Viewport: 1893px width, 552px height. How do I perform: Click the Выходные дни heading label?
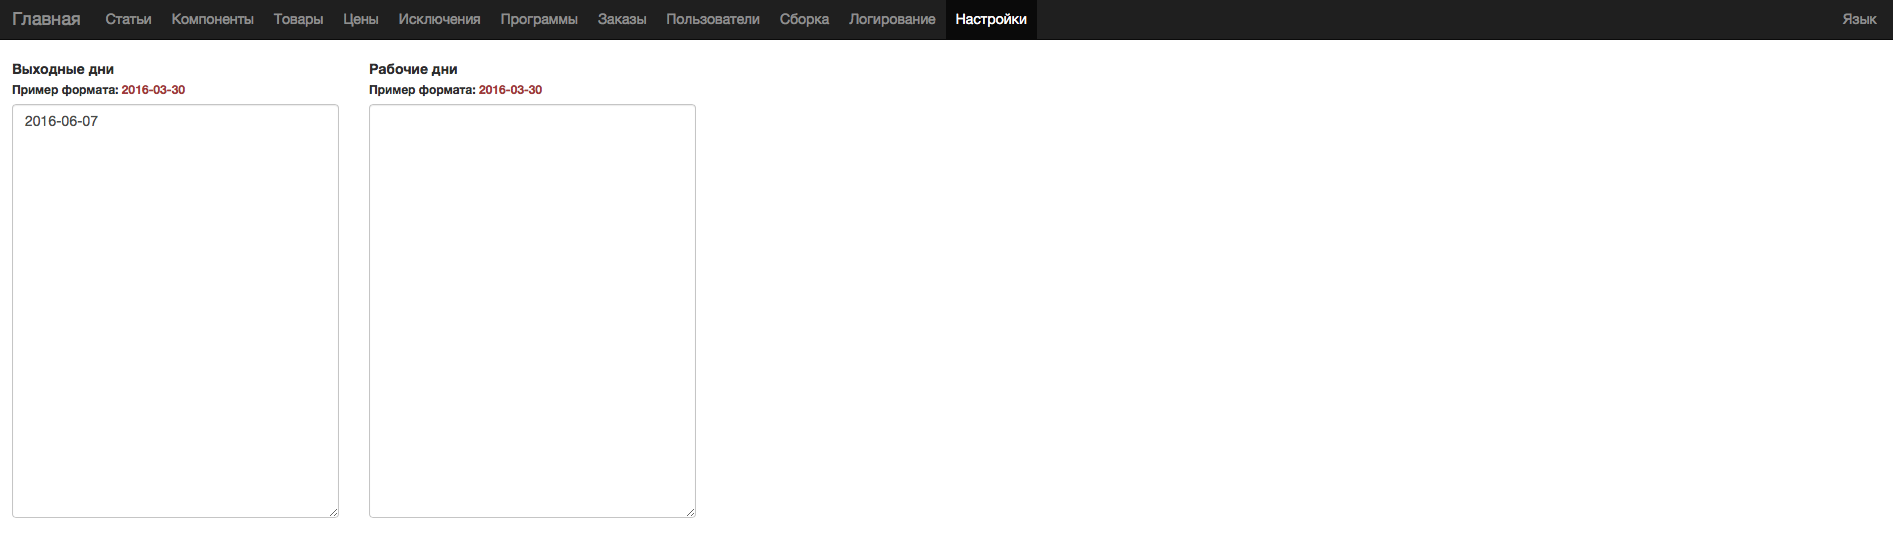tap(63, 69)
